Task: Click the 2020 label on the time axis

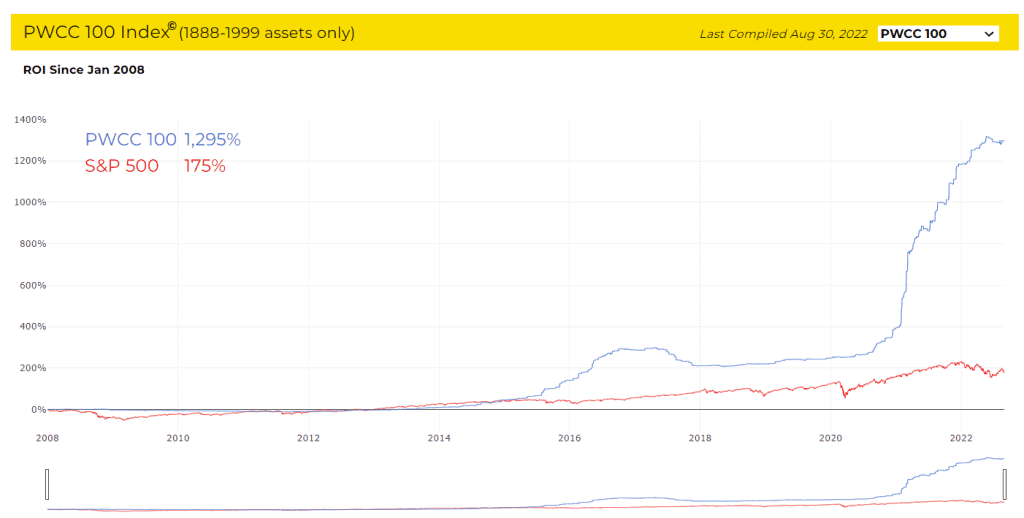Action: pyautogui.click(x=831, y=438)
